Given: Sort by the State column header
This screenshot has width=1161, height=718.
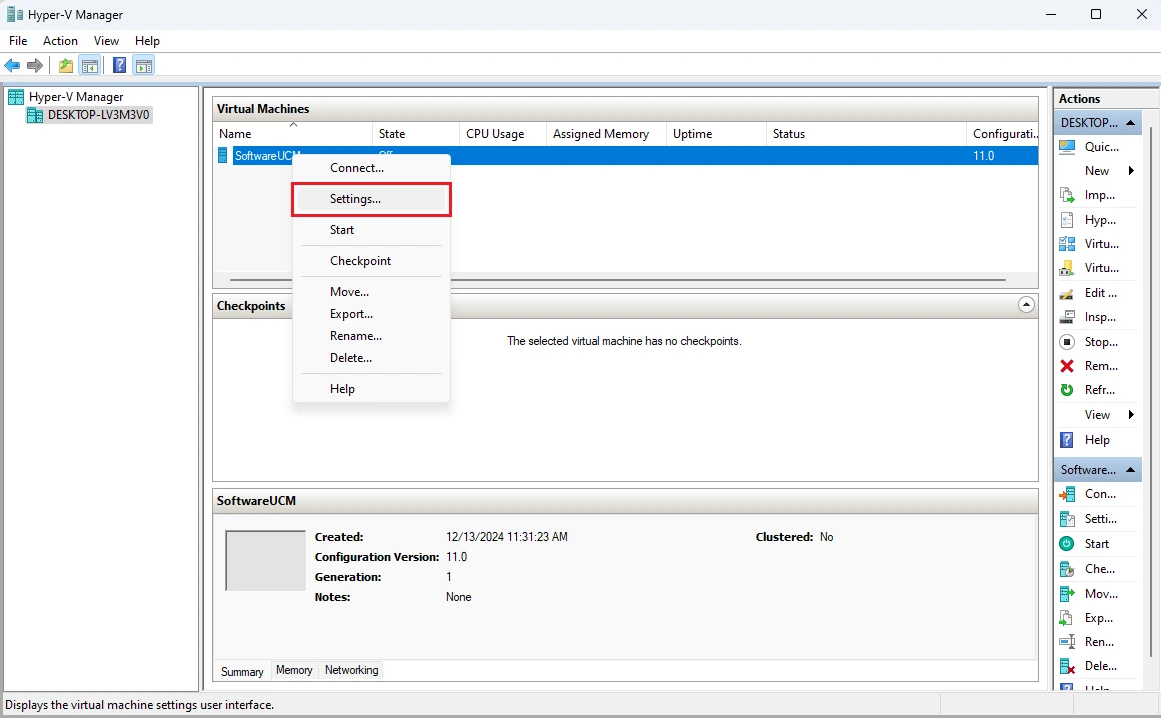Looking at the screenshot, I should [415, 134].
